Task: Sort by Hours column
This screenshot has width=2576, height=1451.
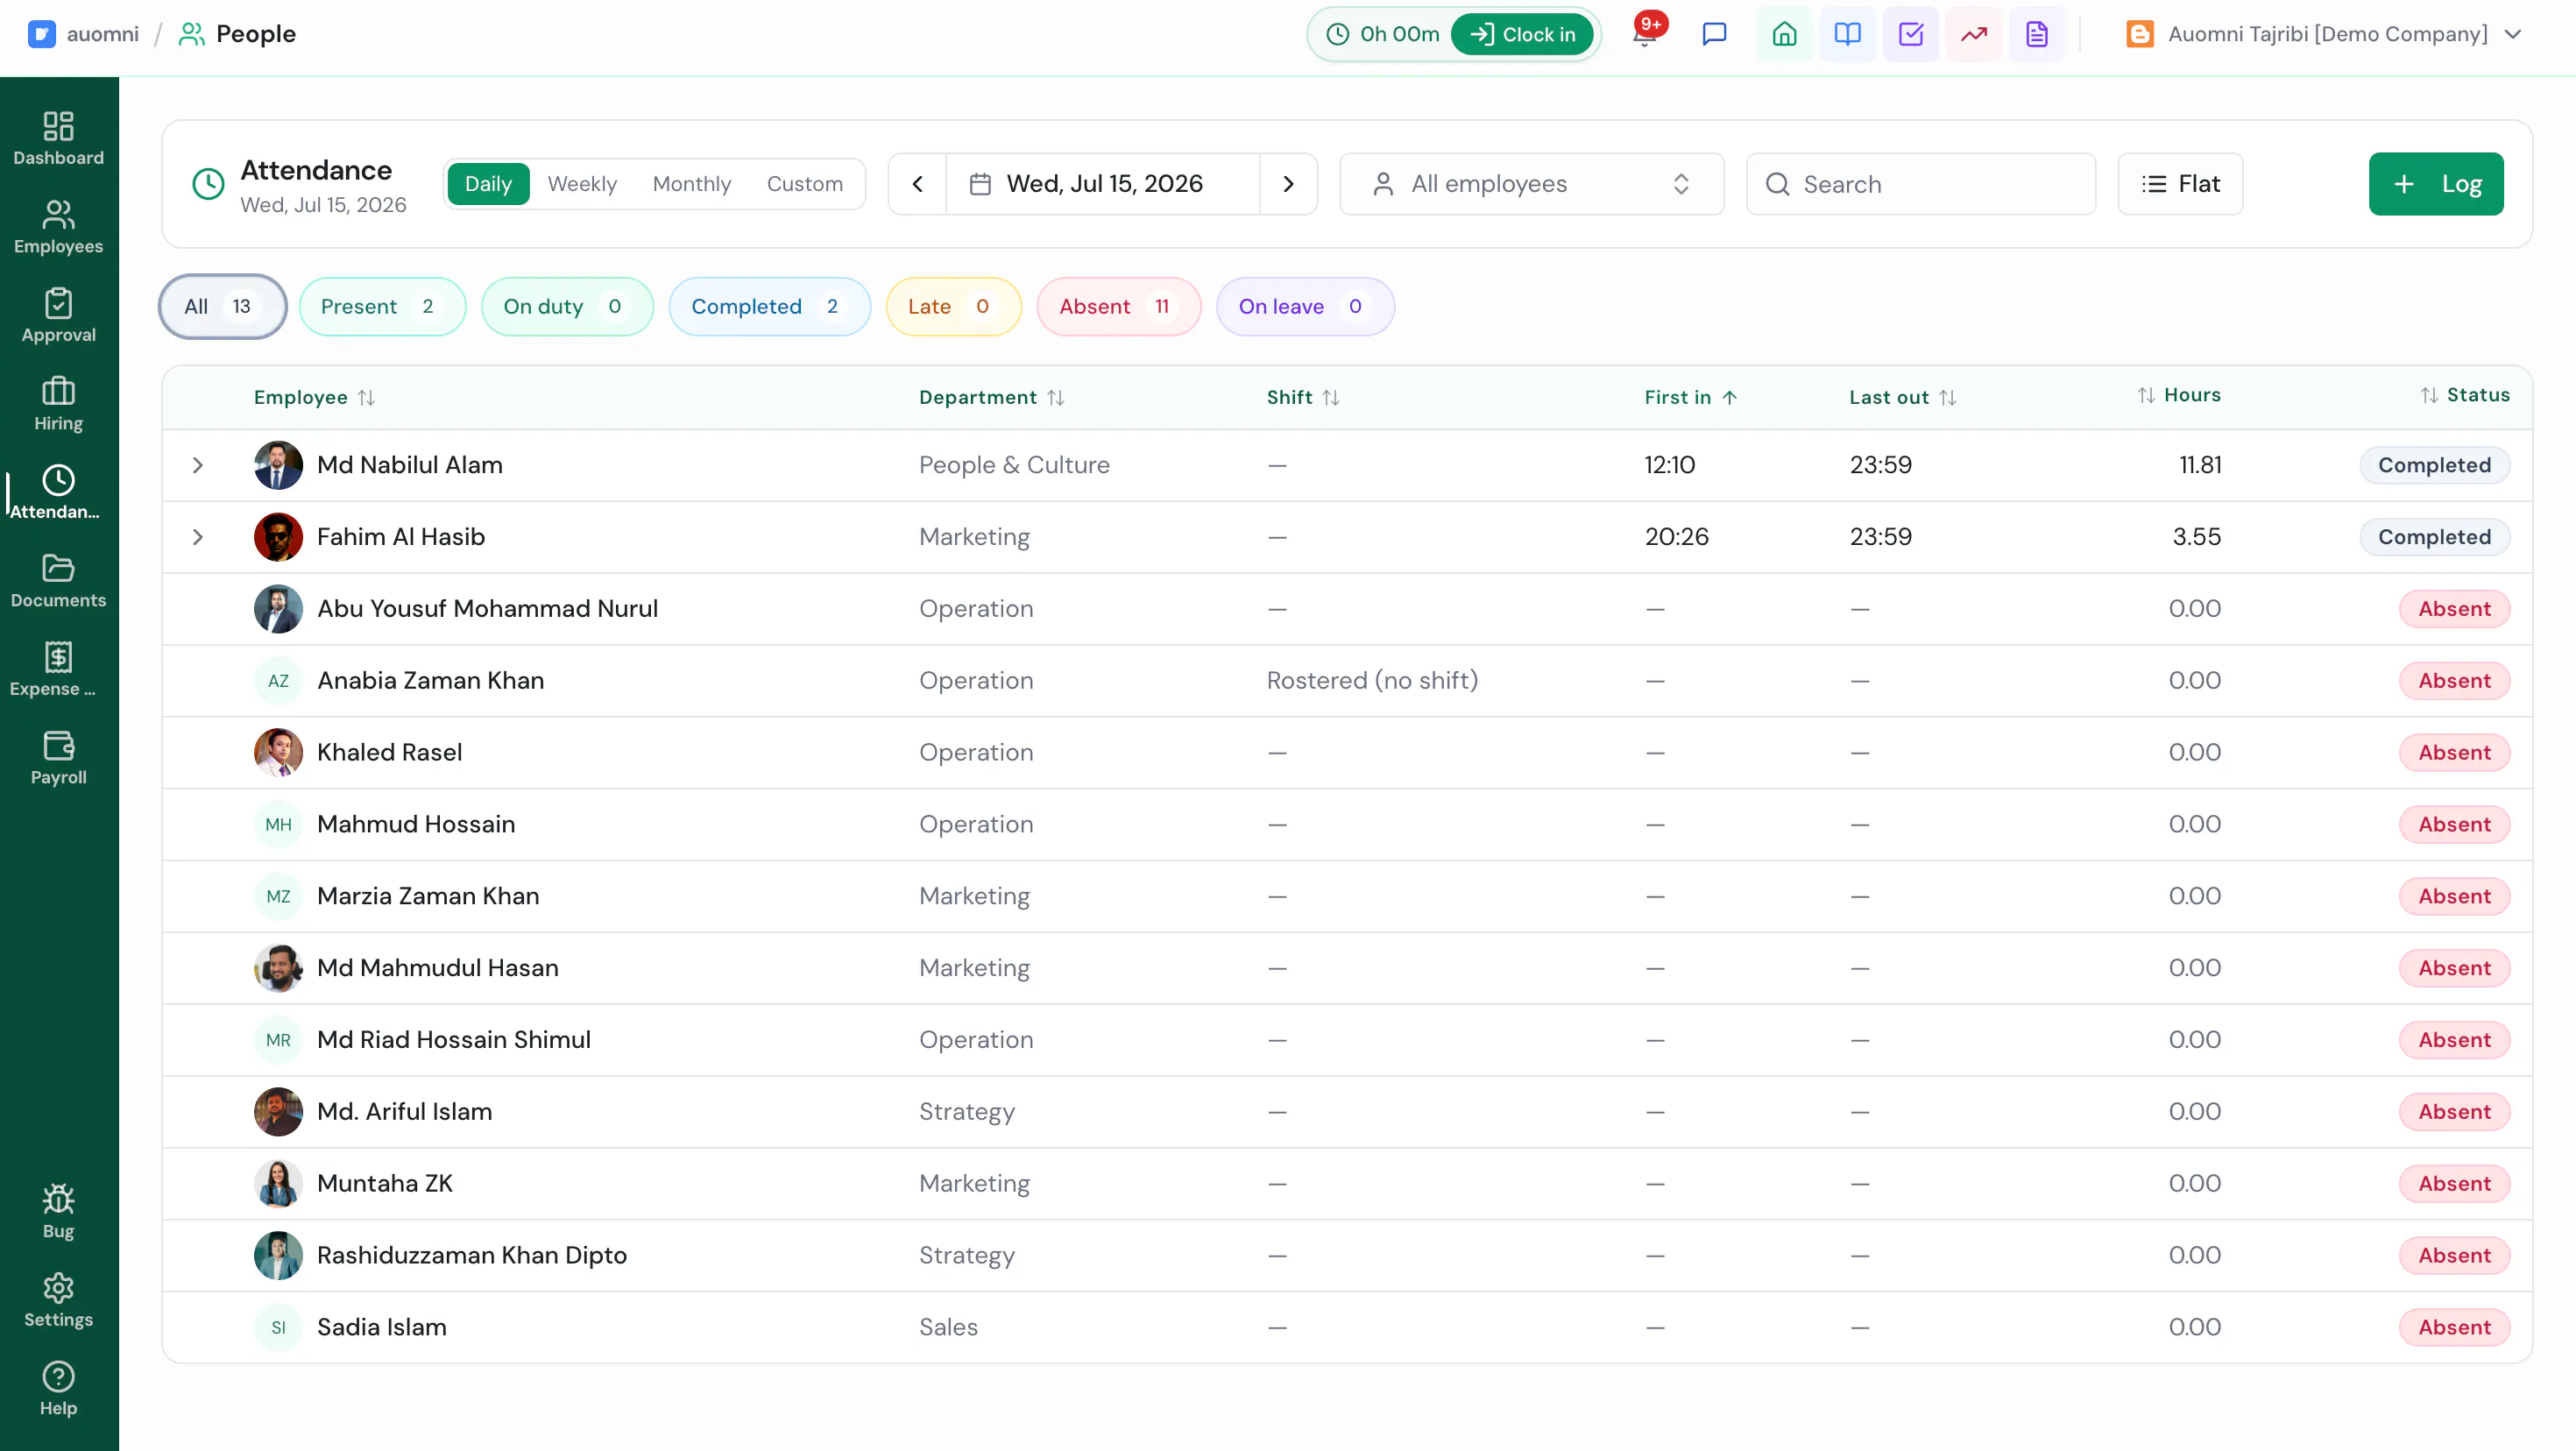Action: (x=2178, y=395)
